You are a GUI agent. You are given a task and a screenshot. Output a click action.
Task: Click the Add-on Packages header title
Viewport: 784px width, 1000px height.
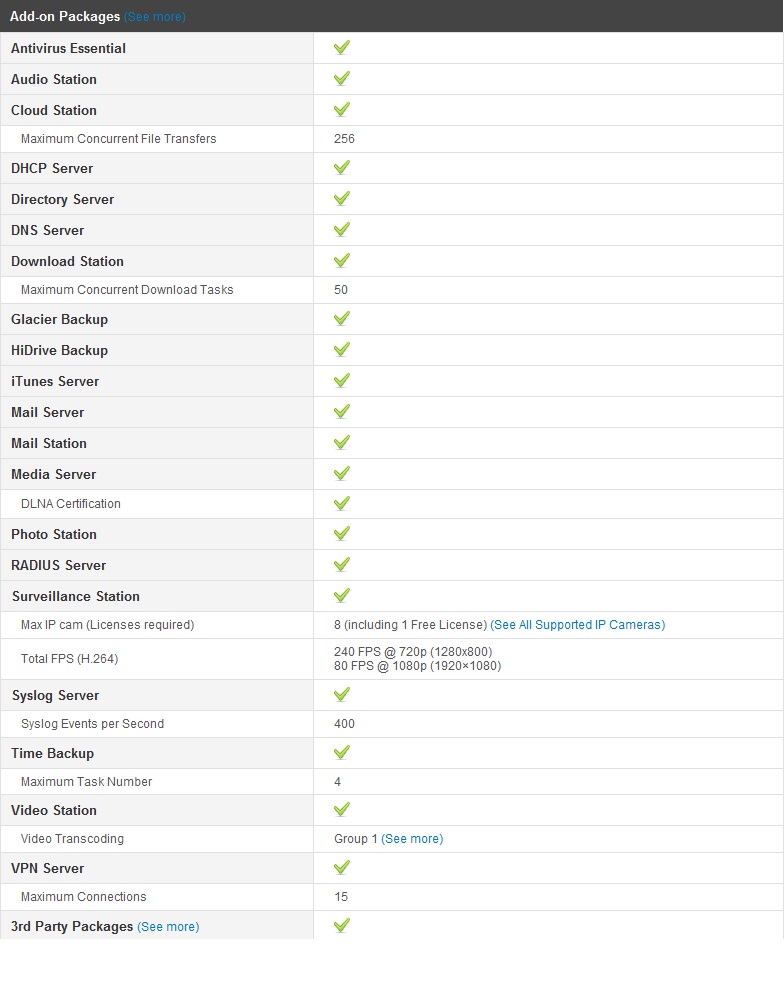[65, 17]
